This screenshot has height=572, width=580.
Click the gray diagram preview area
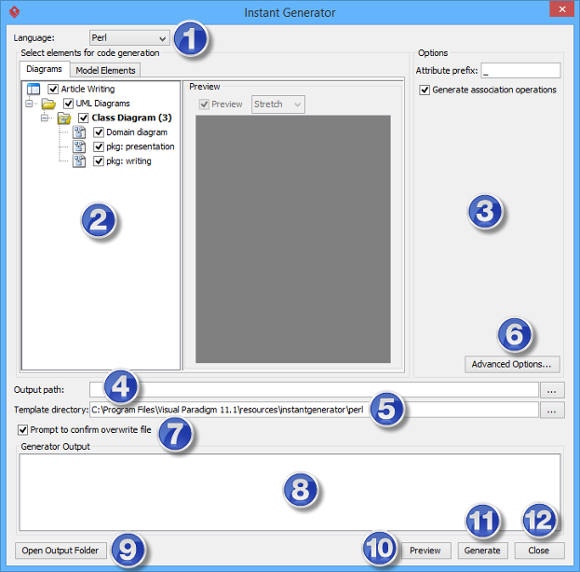coord(293,239)
